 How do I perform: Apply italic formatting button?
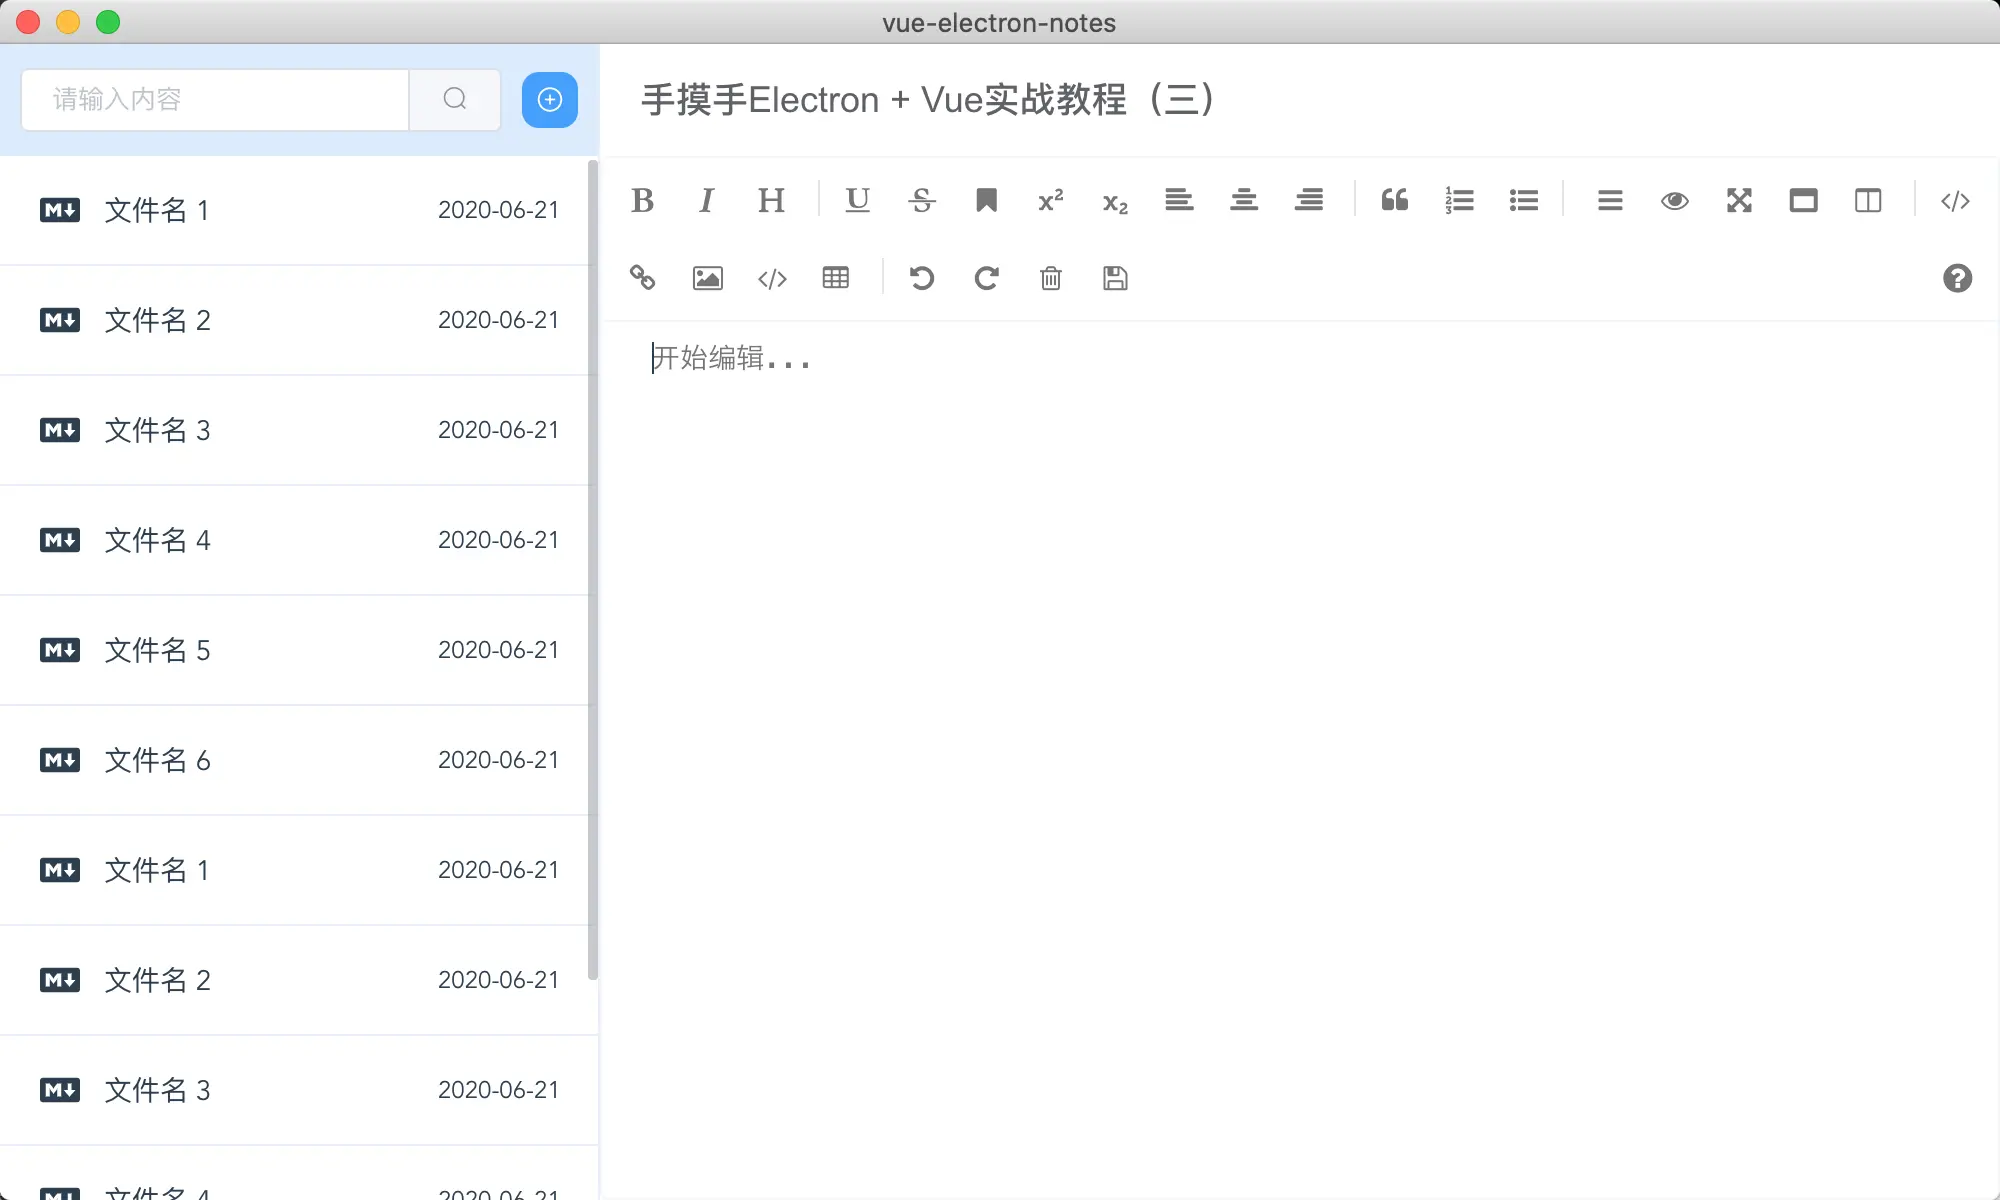(706, 201)
